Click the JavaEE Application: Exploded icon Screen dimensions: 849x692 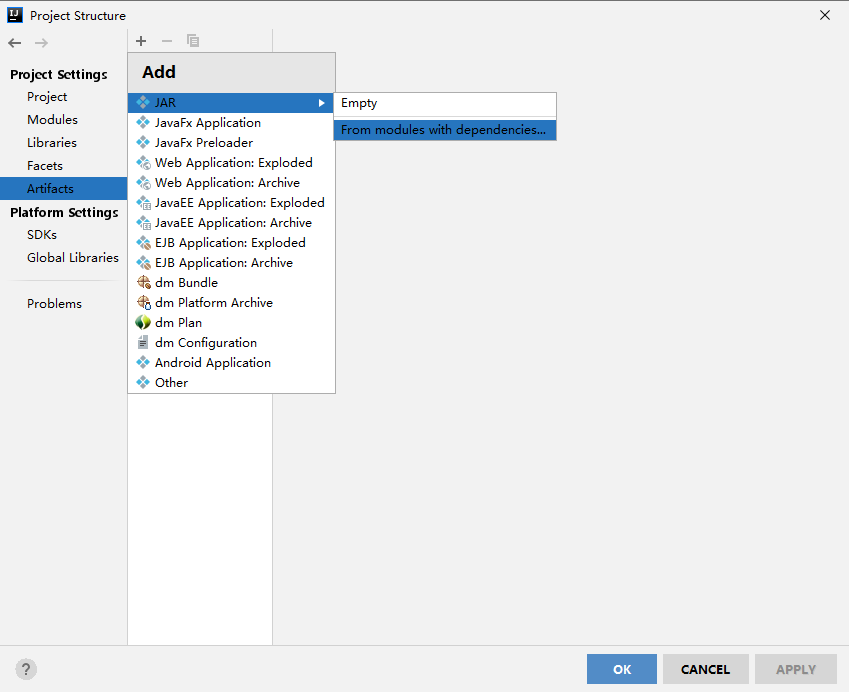143,203
